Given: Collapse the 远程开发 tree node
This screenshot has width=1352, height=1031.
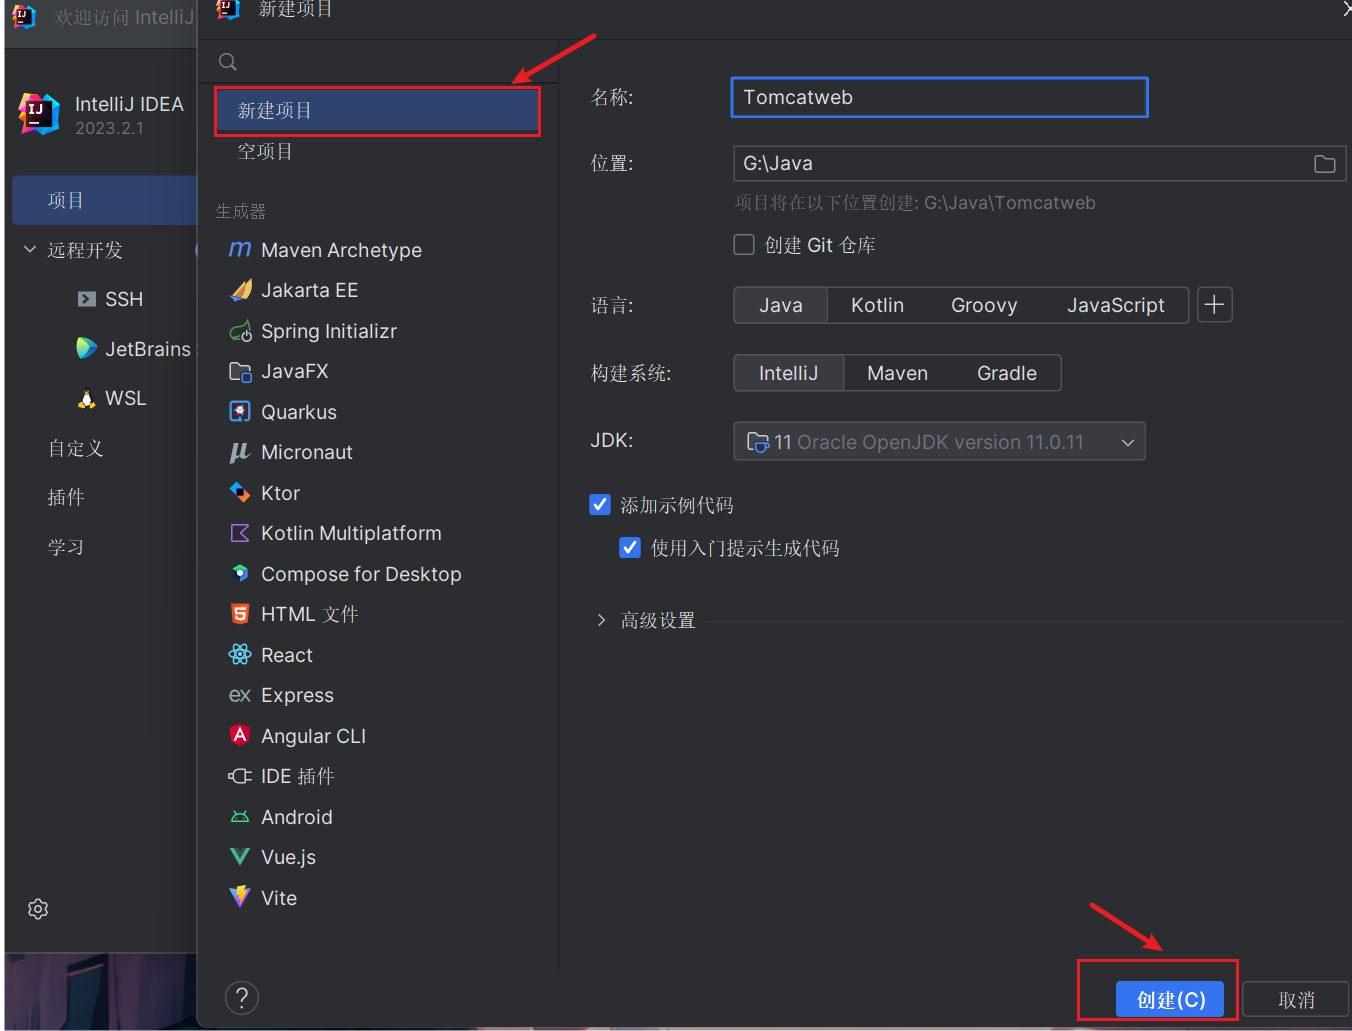Looking at the screenshot, I should 30,250.
